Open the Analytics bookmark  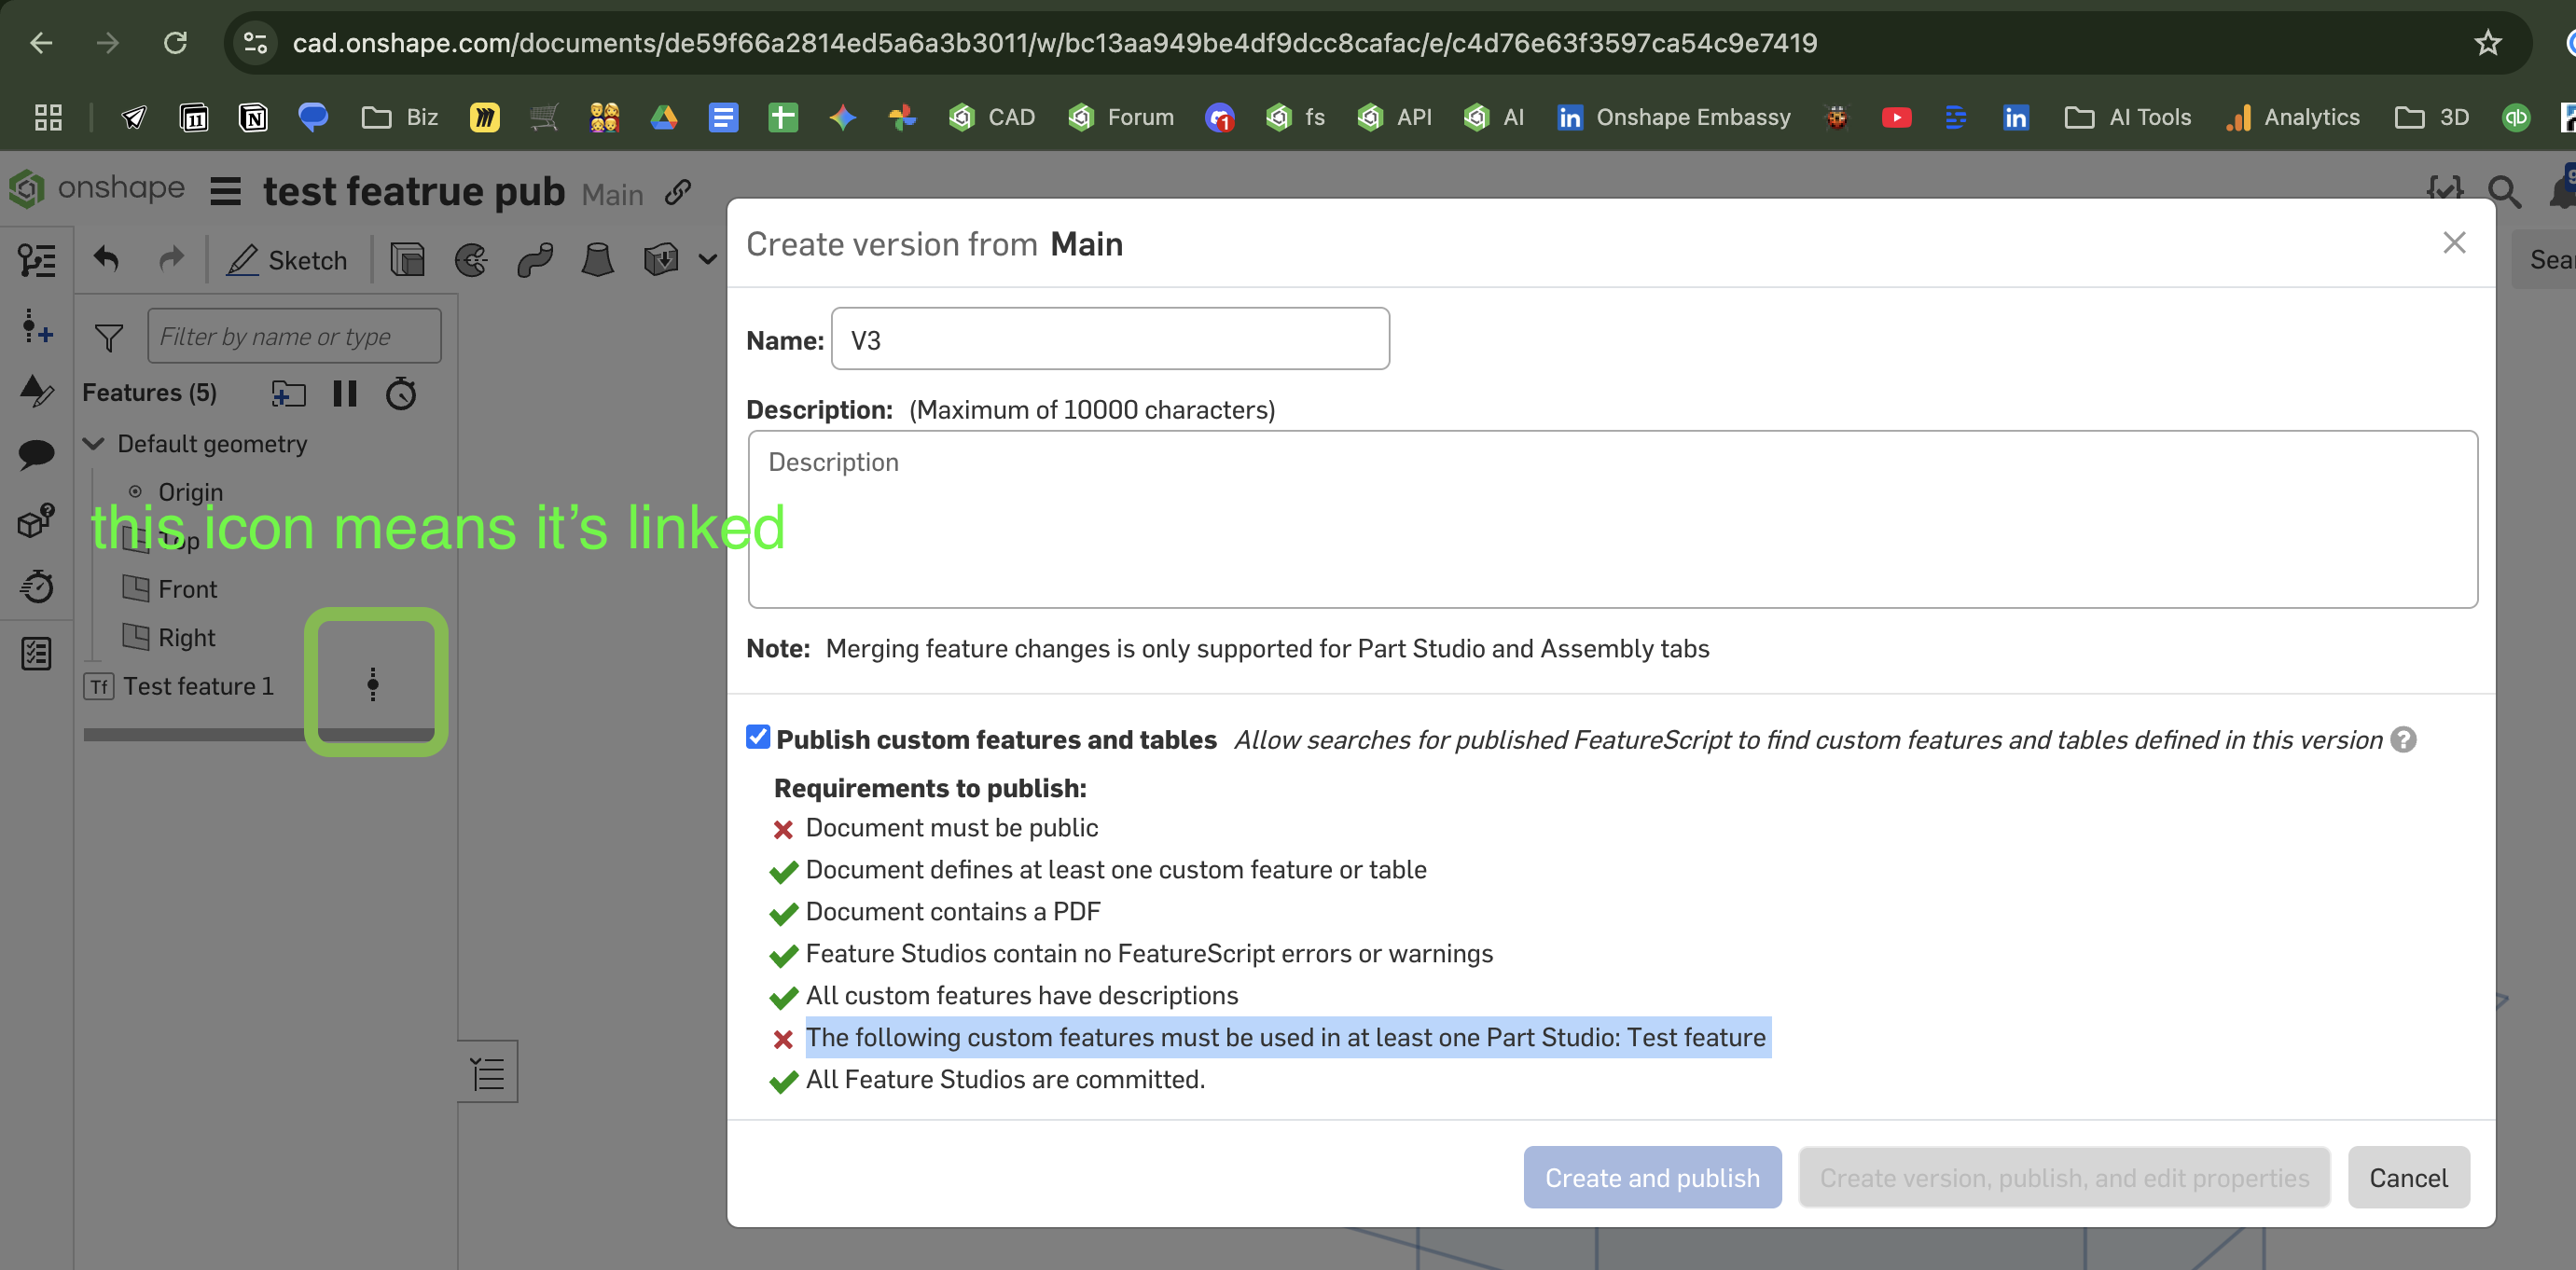(x=2292, y=117)
